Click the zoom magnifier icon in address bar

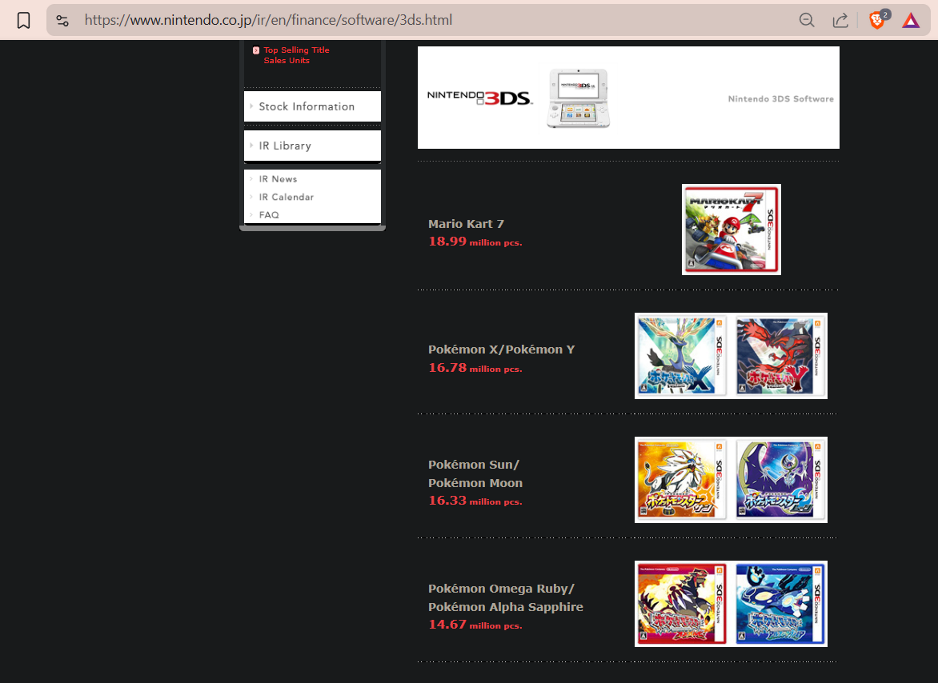806,20
